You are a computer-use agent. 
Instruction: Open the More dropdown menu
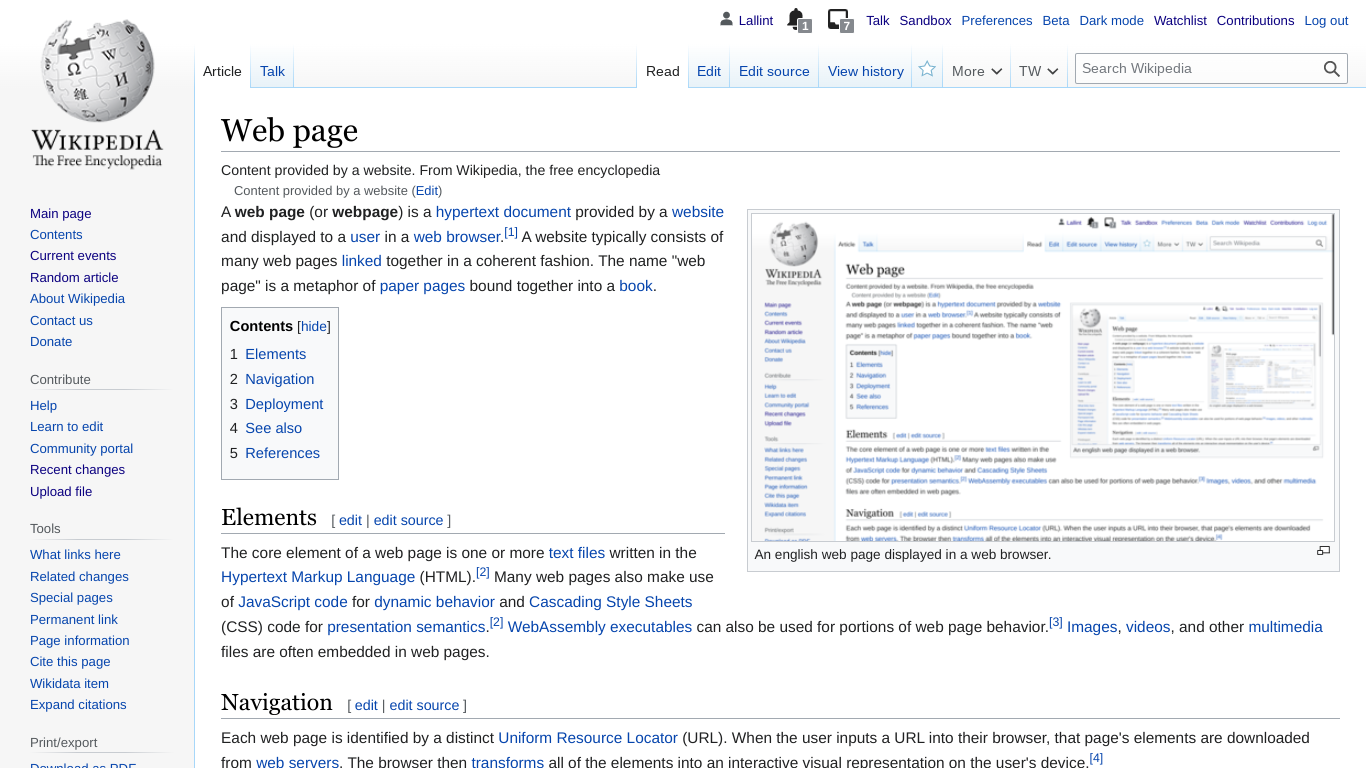click(x=977, y=71)
